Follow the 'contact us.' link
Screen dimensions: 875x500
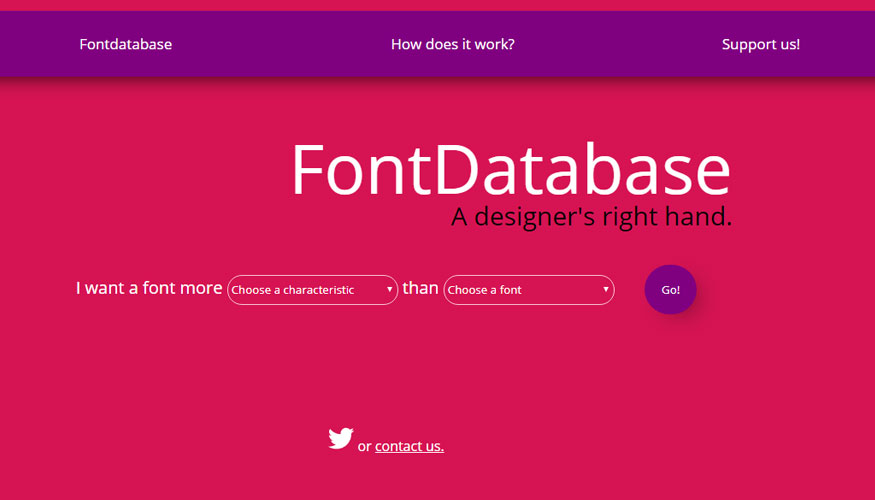[x=410, y=446]
